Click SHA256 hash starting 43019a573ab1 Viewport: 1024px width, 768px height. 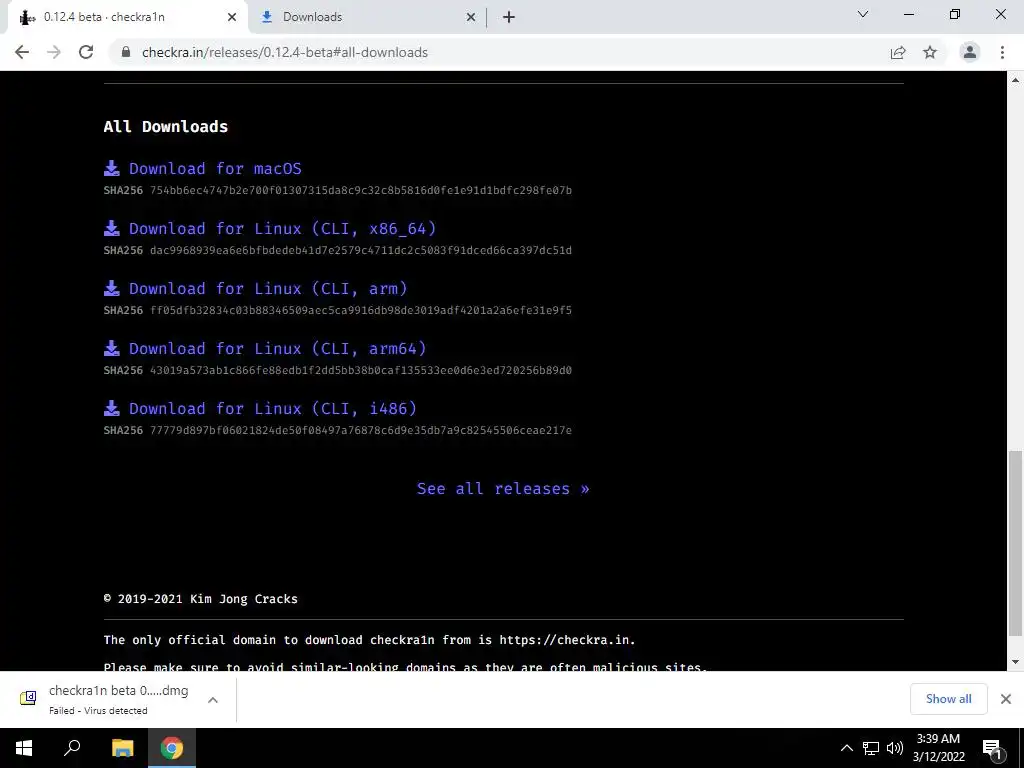coord(360,370)
